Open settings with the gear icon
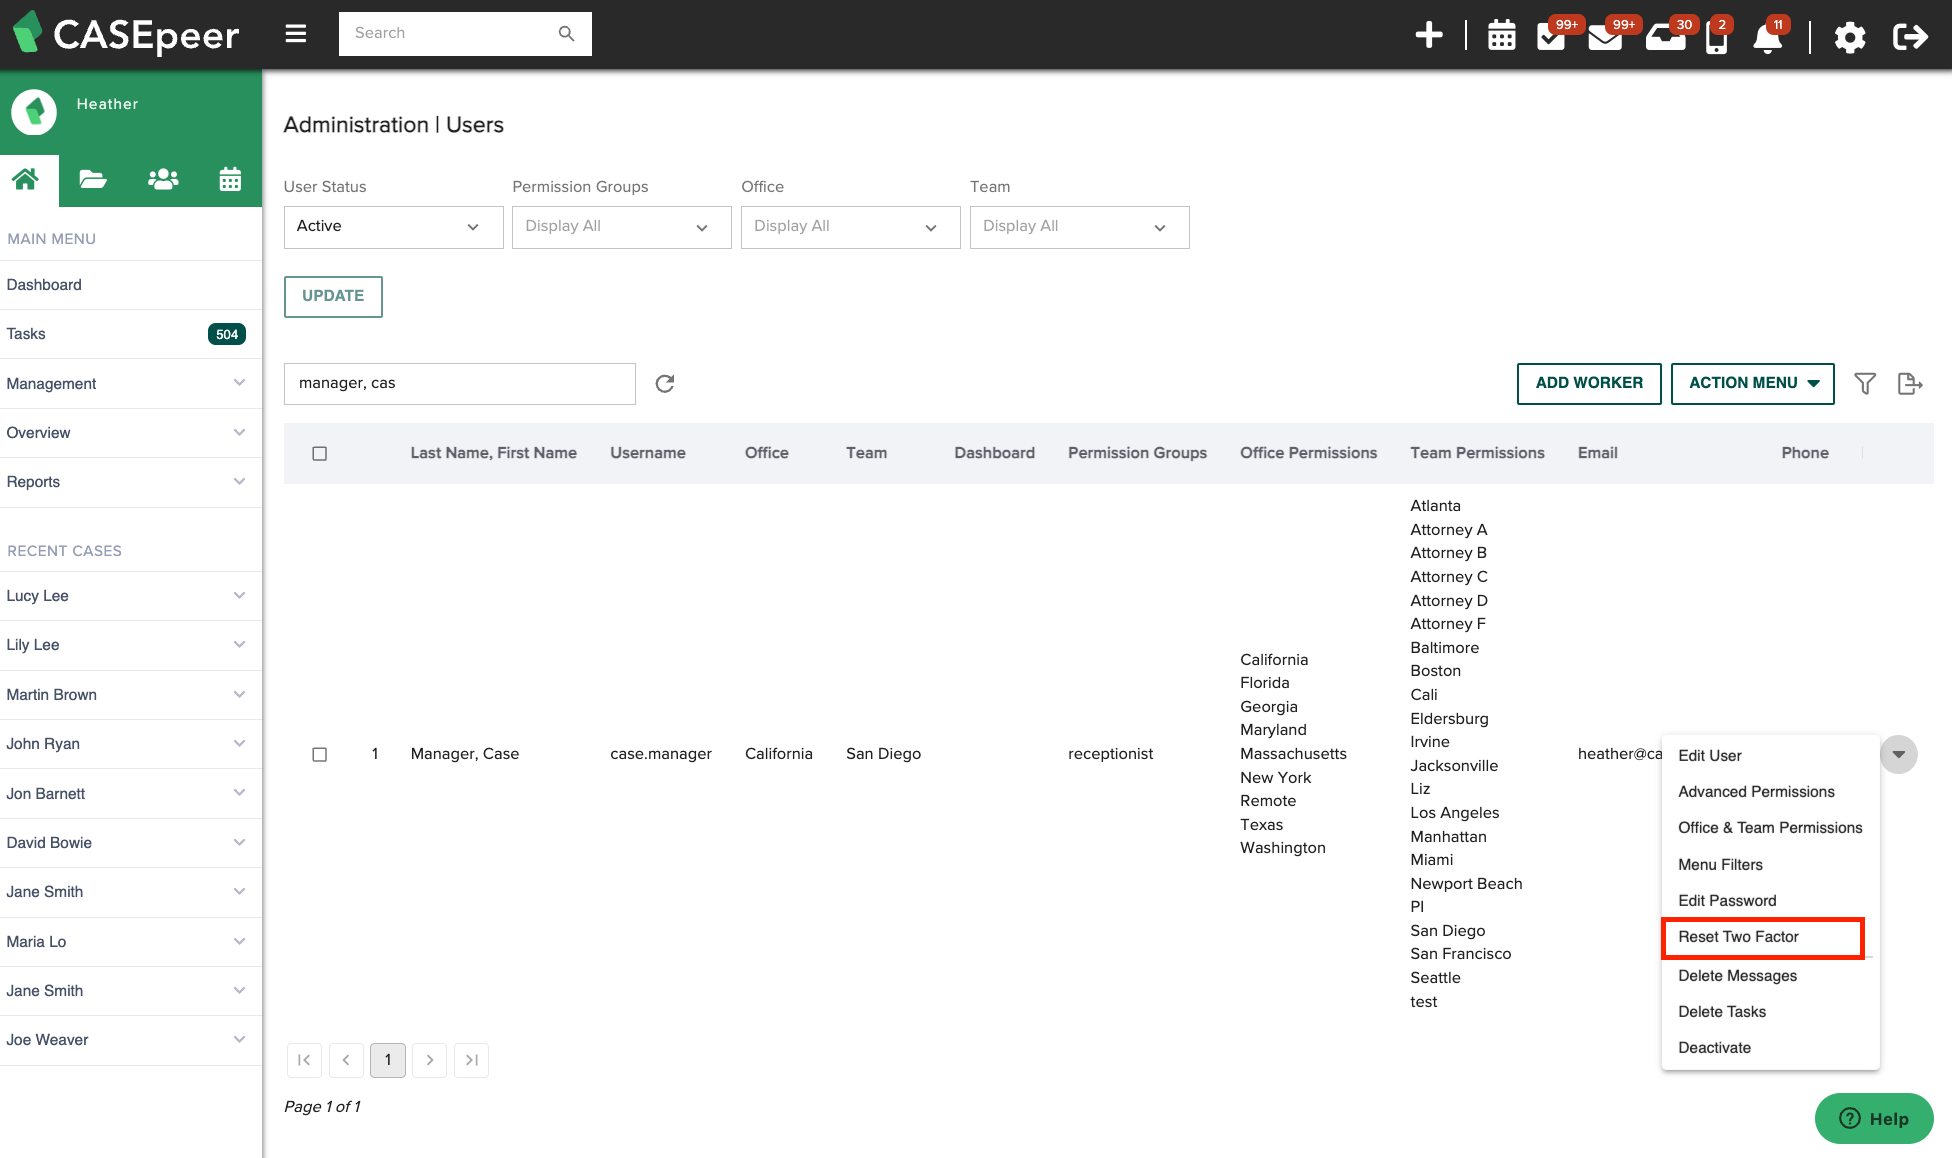 pyautogui.click(x=1850, y=36)
